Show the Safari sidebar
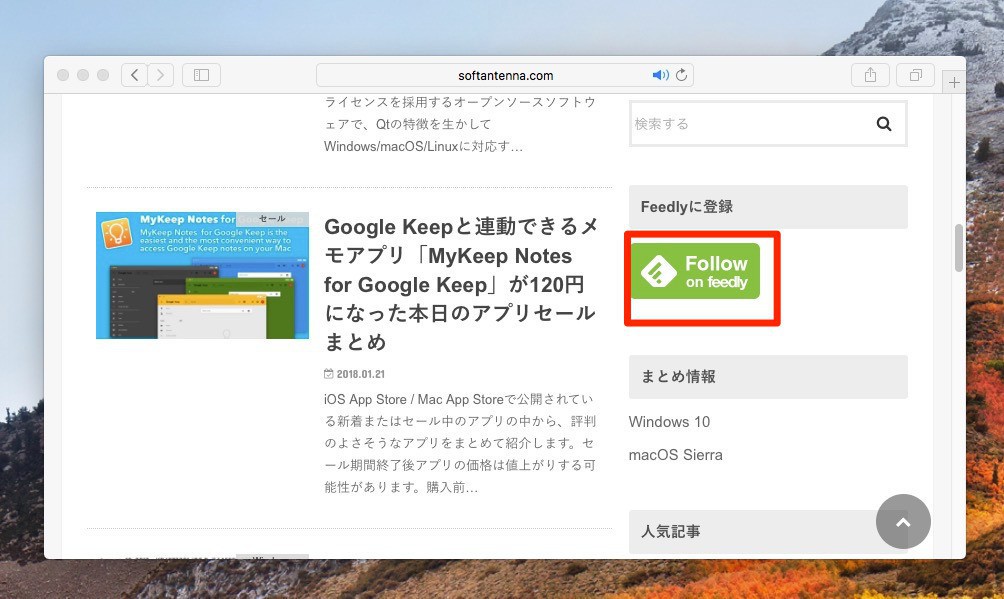Image resolution: width=1004 pixels, height=599 pixels. pos(201,75)
